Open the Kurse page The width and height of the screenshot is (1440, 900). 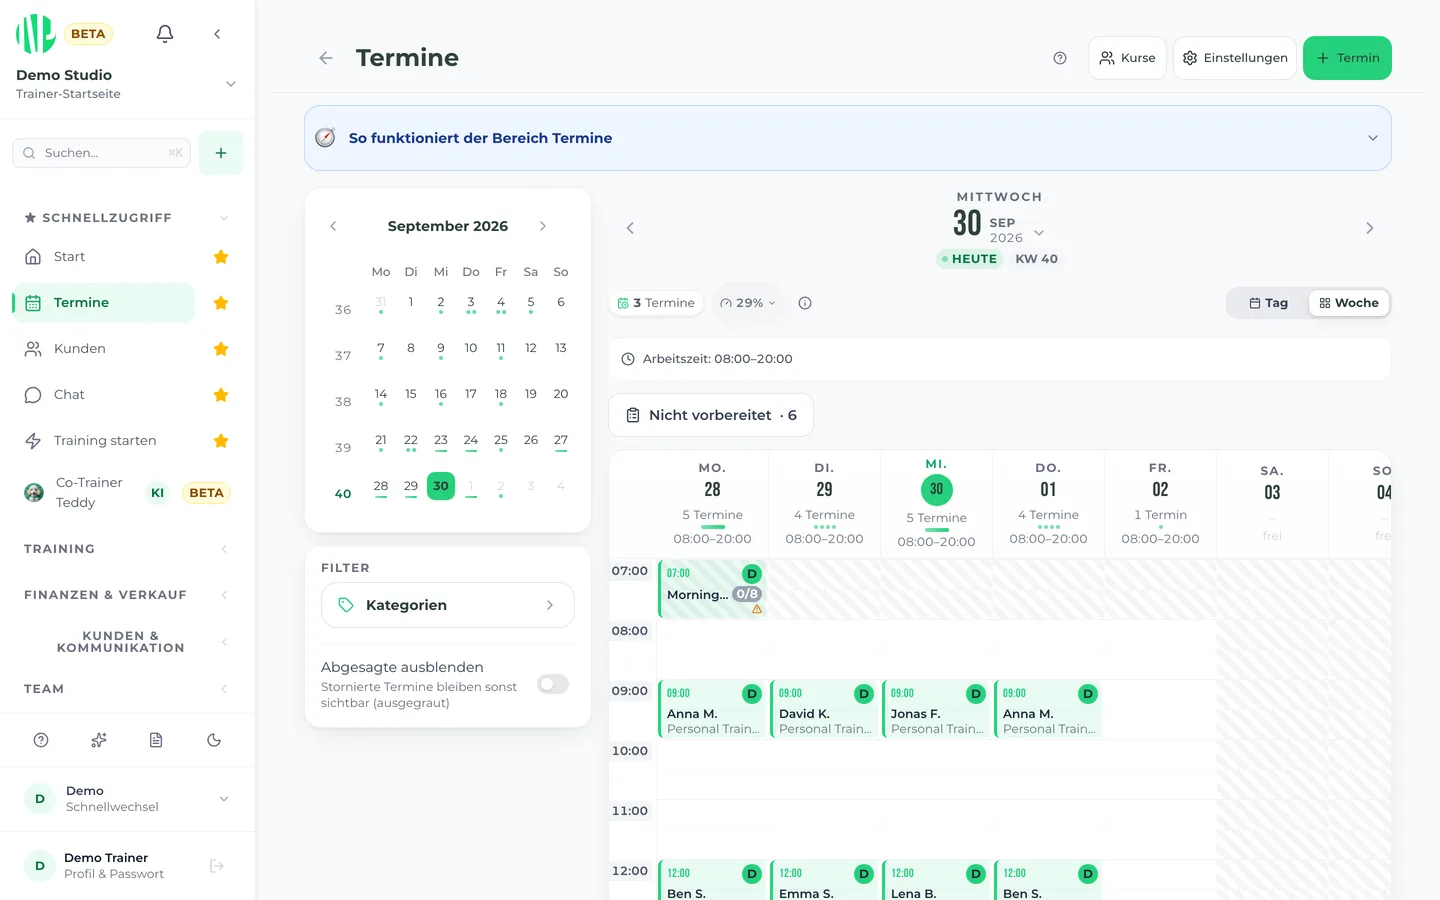pos(1127,58)
